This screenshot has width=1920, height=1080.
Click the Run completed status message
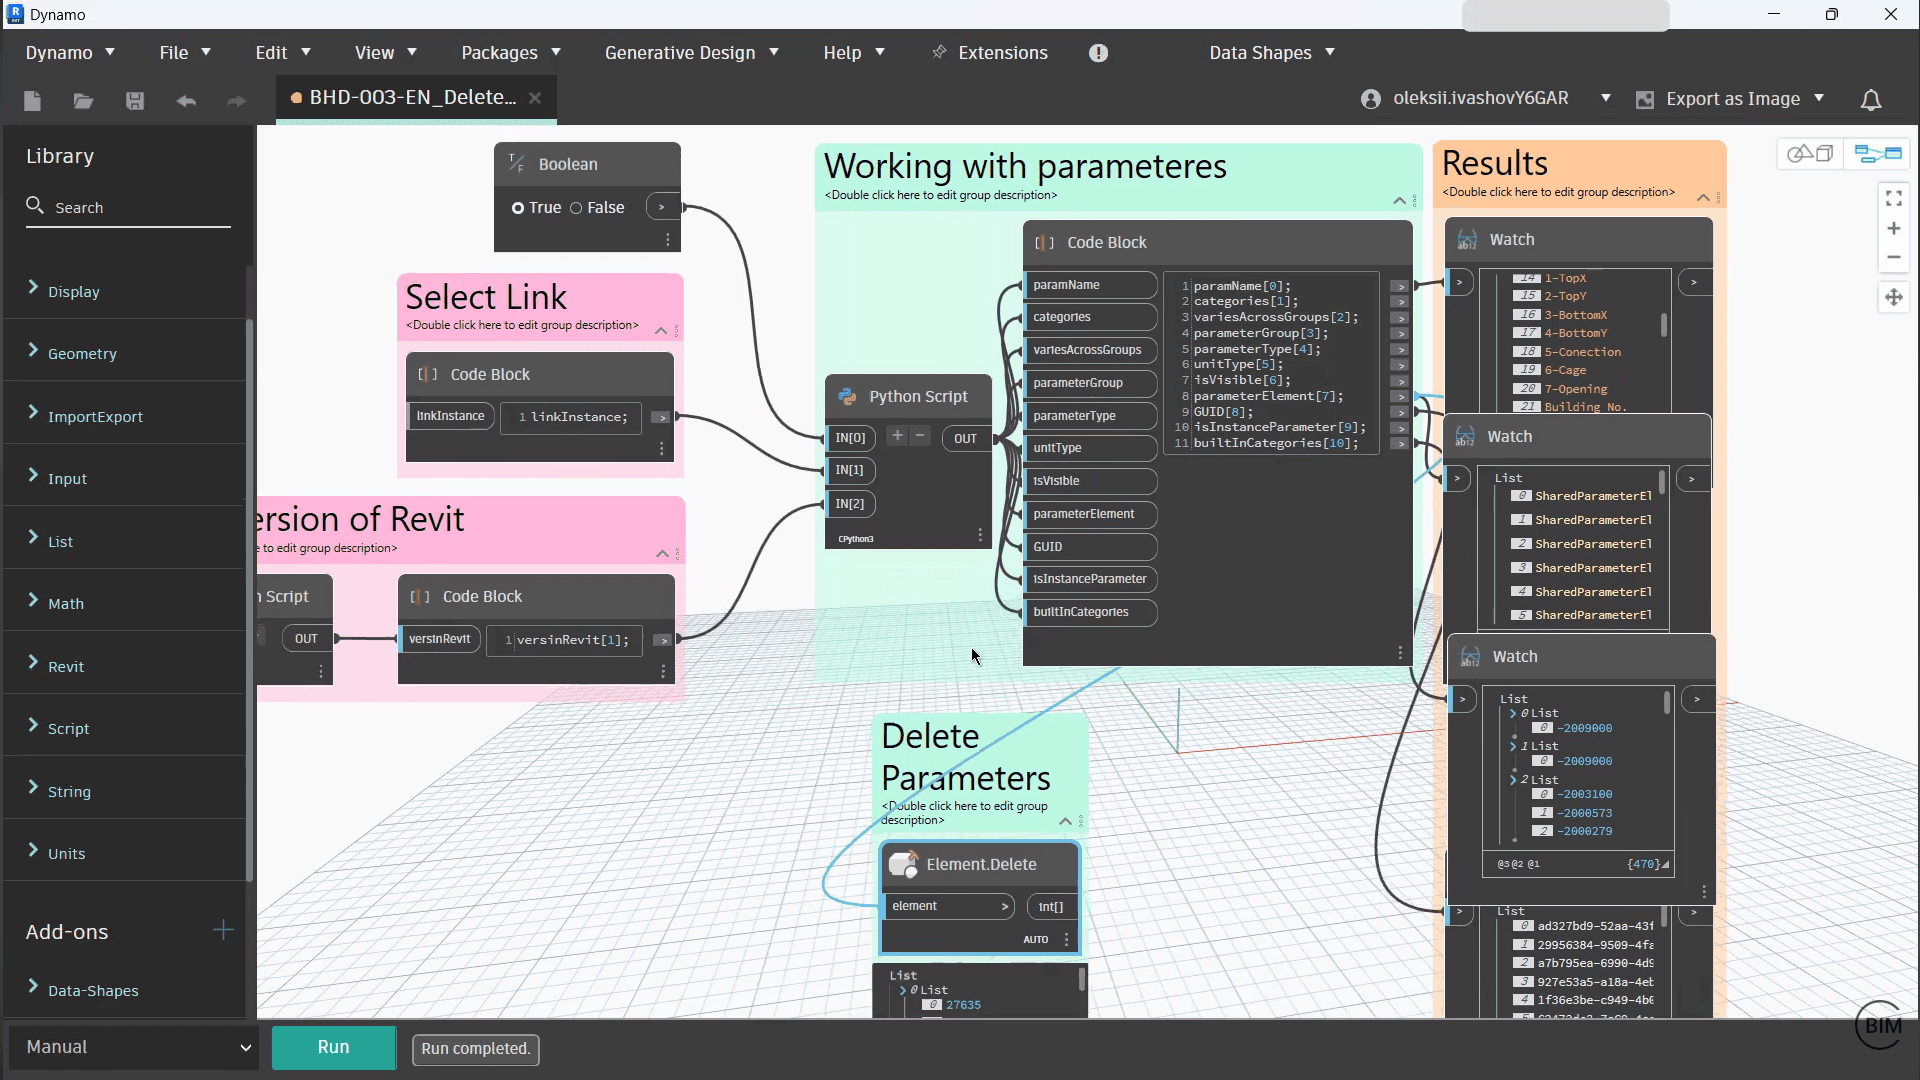(x=476, y=1048)
